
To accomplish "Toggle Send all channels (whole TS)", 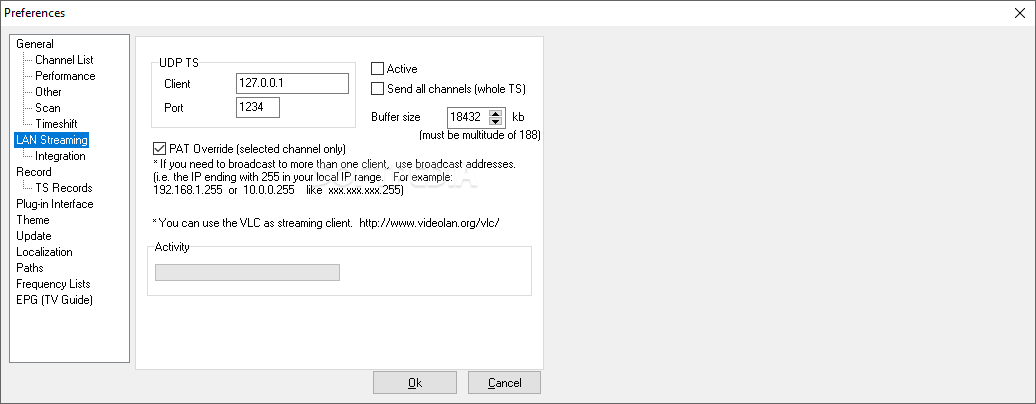I will (x=378, y=89).
